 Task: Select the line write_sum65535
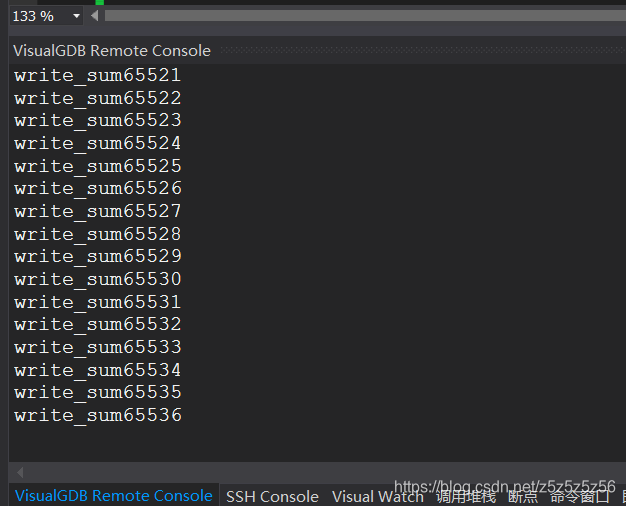point(98,392)
